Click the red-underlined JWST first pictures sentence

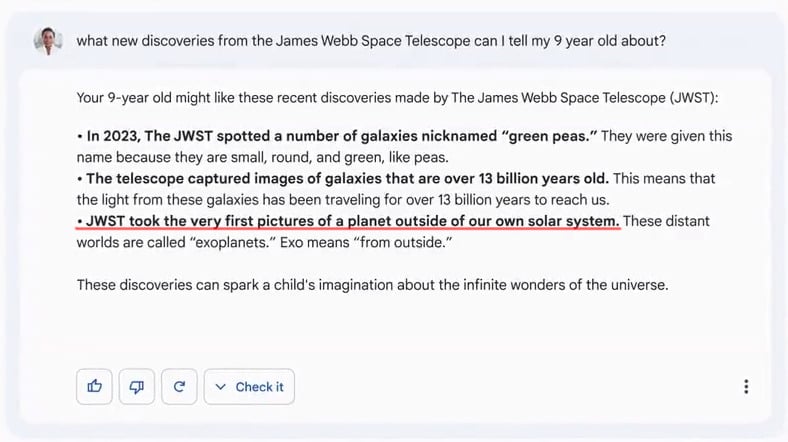click(350, 221)
